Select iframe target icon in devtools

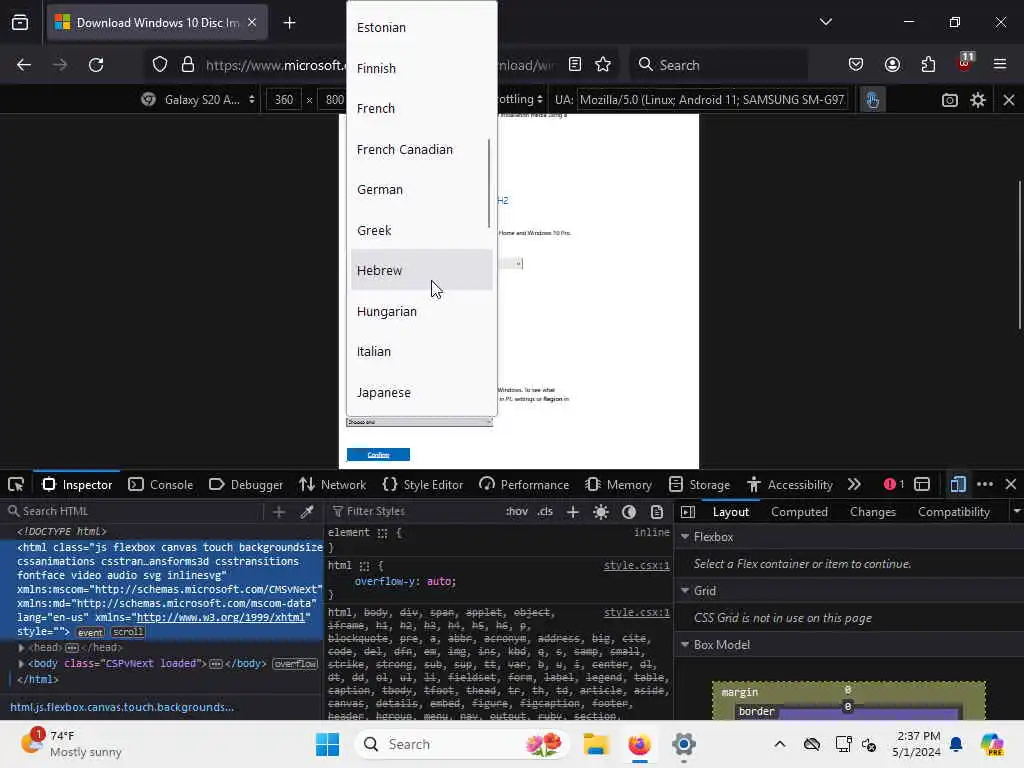coord(922,485)
